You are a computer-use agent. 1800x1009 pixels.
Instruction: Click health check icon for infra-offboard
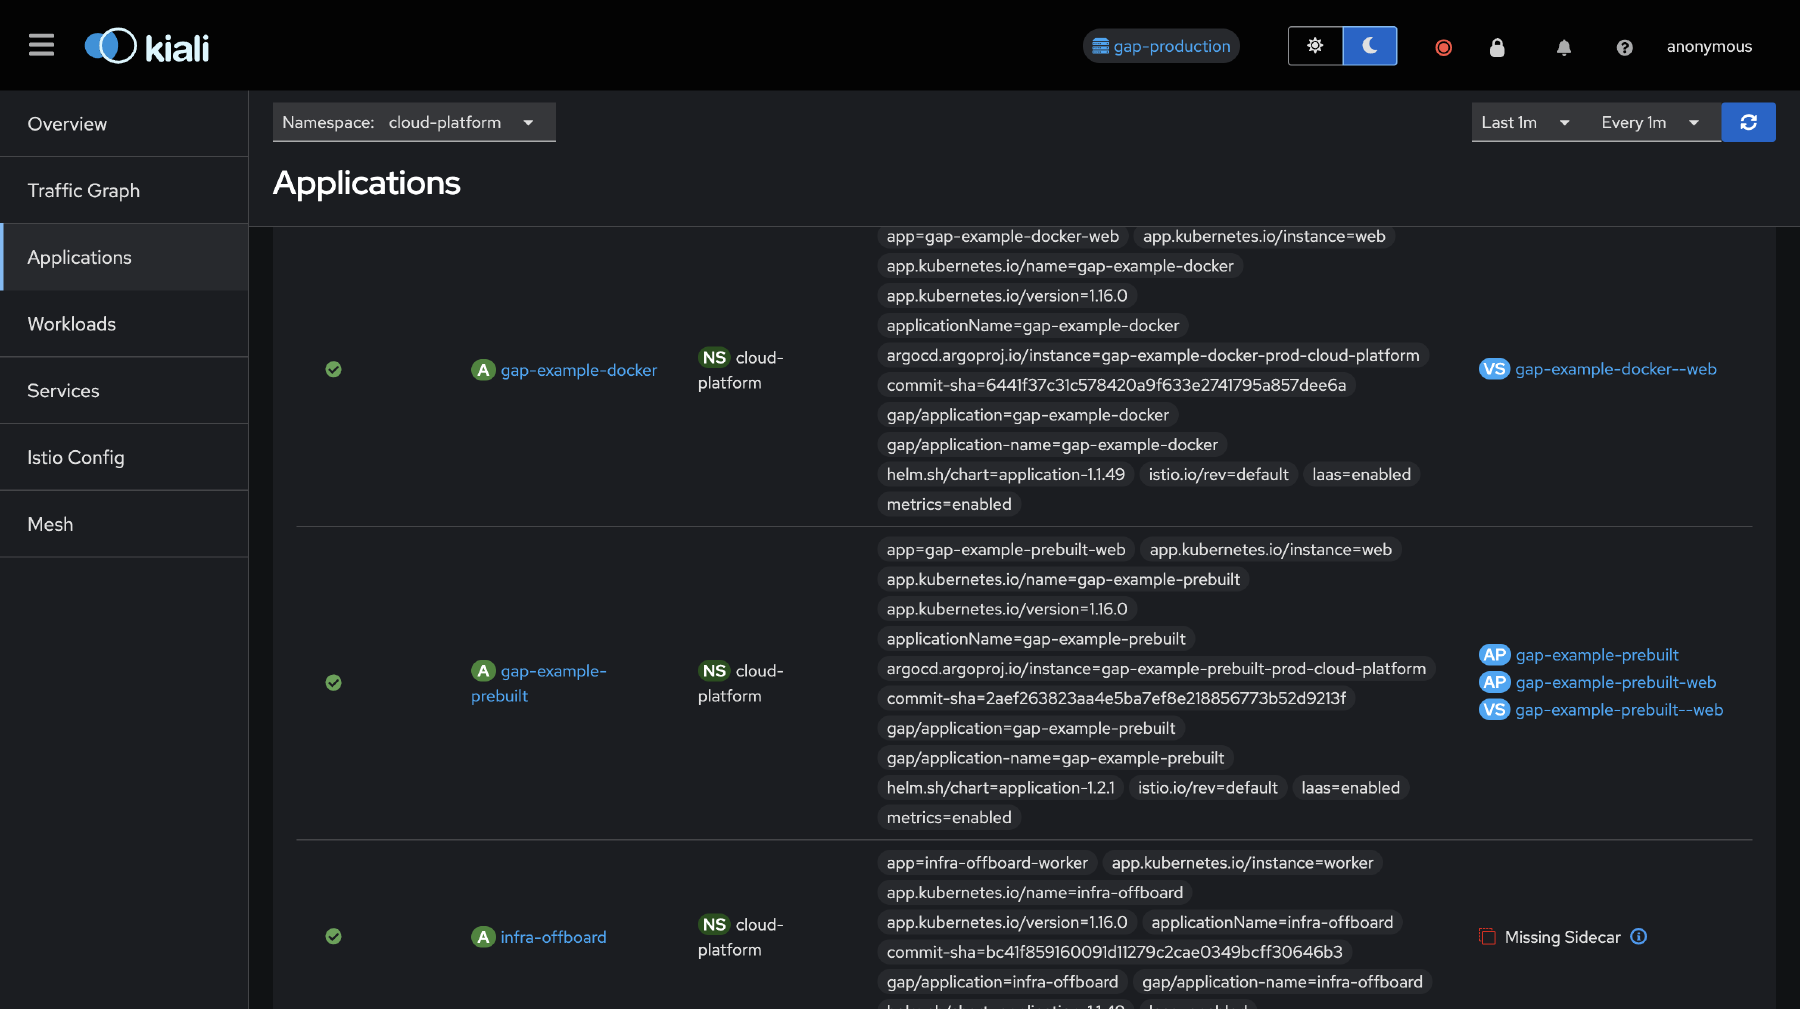click(x=334, y=937)
